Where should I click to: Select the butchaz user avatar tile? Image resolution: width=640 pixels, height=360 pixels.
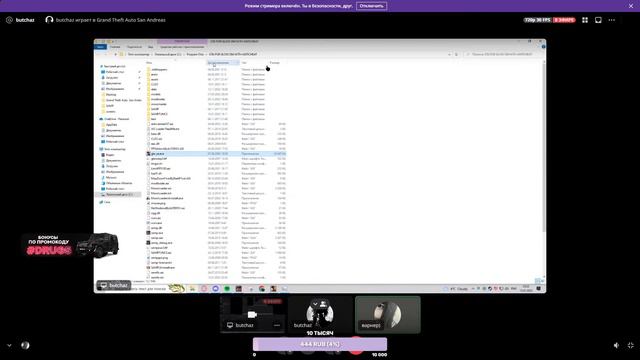click(x=320, y=314)
